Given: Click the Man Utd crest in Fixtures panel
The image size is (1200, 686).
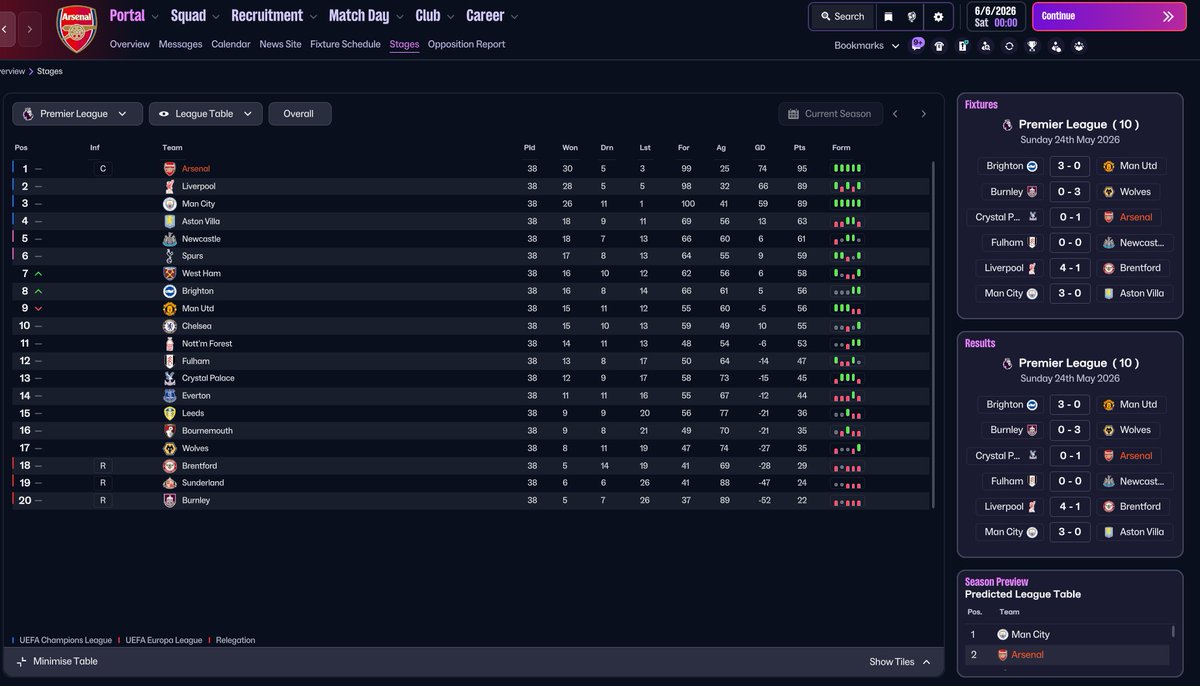Looking at the screenshot, I should (1108, 166).
